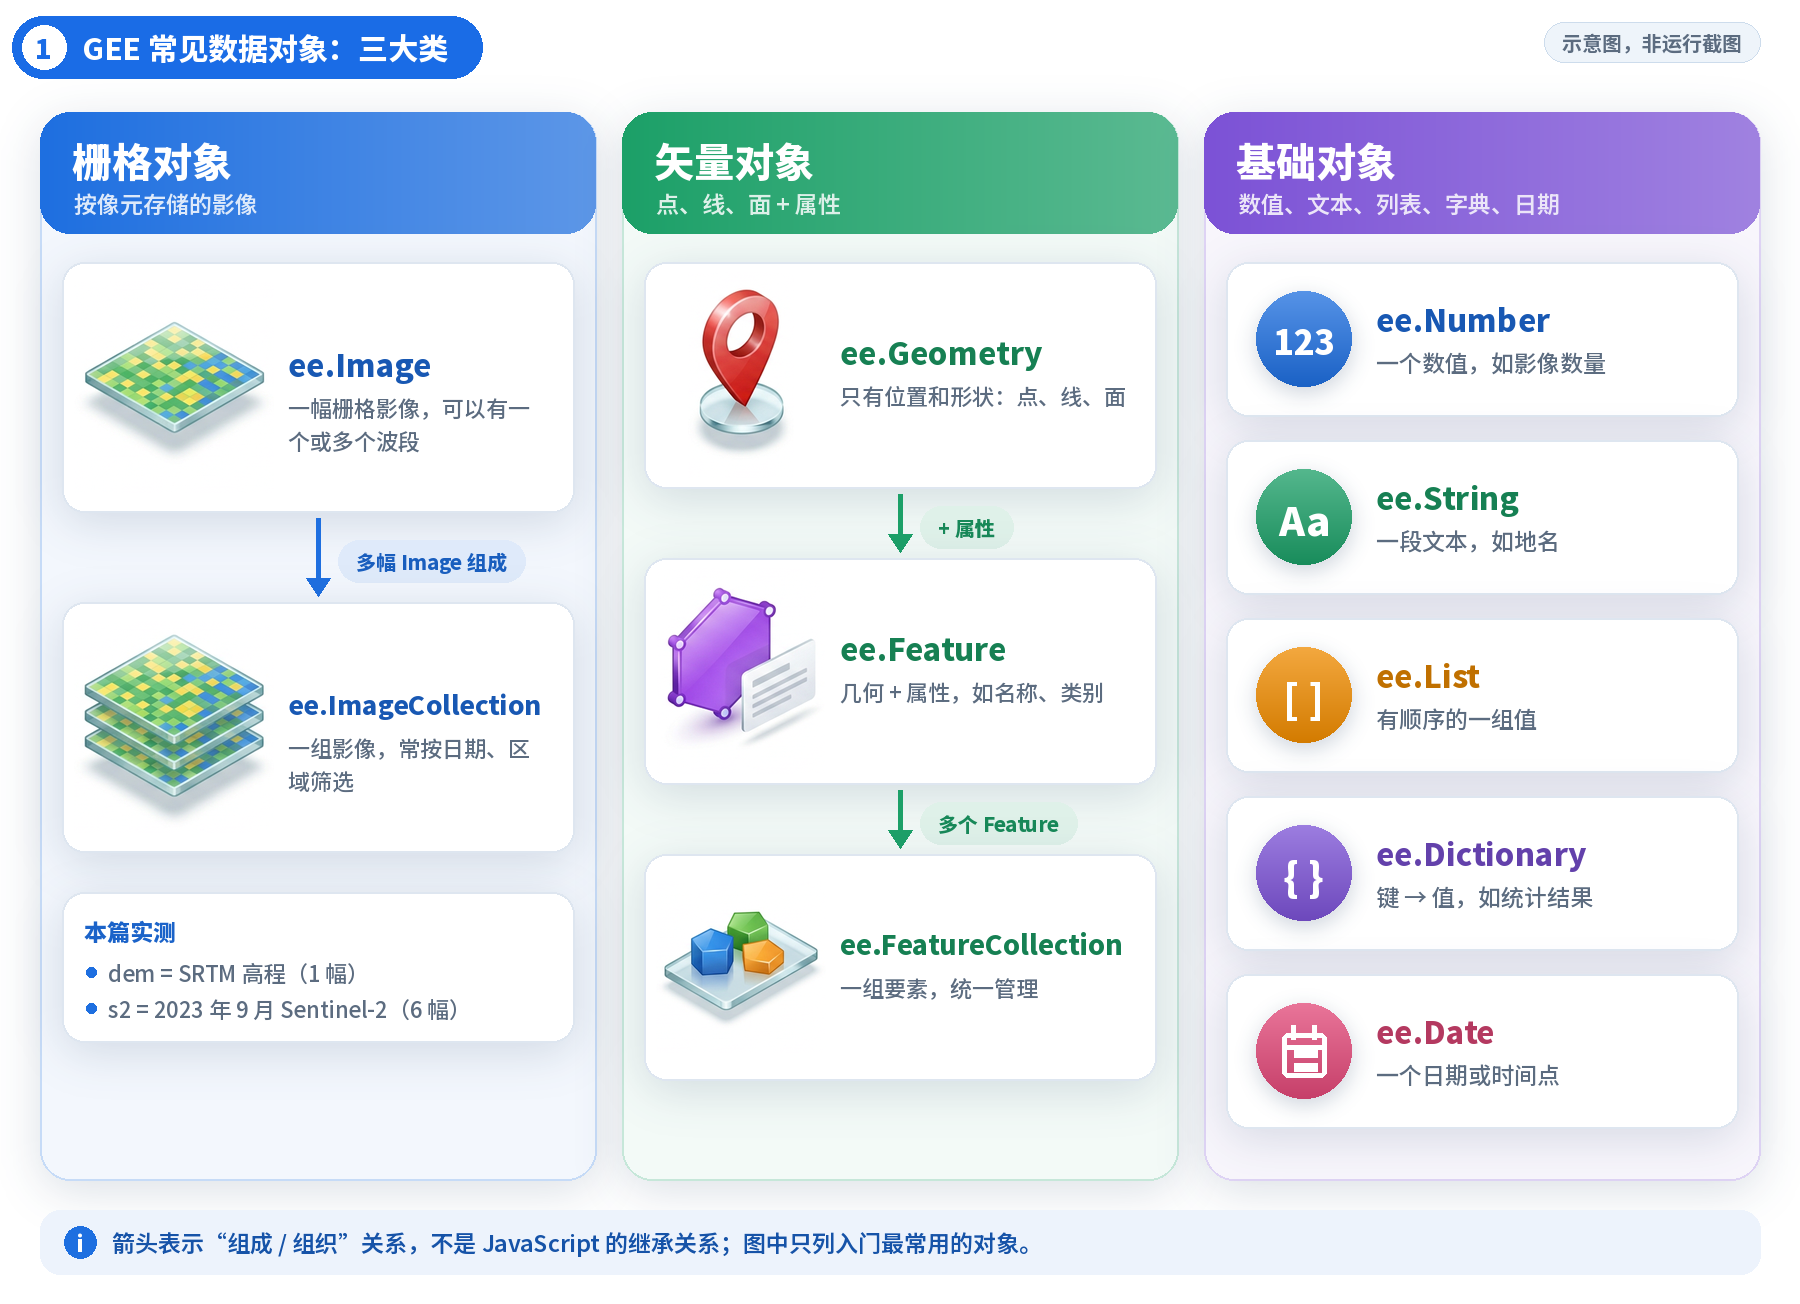The width and height of the screenshot is (1800, 1304).
Task: Click the blue 123 Number icon
Action: [1304, 340]
